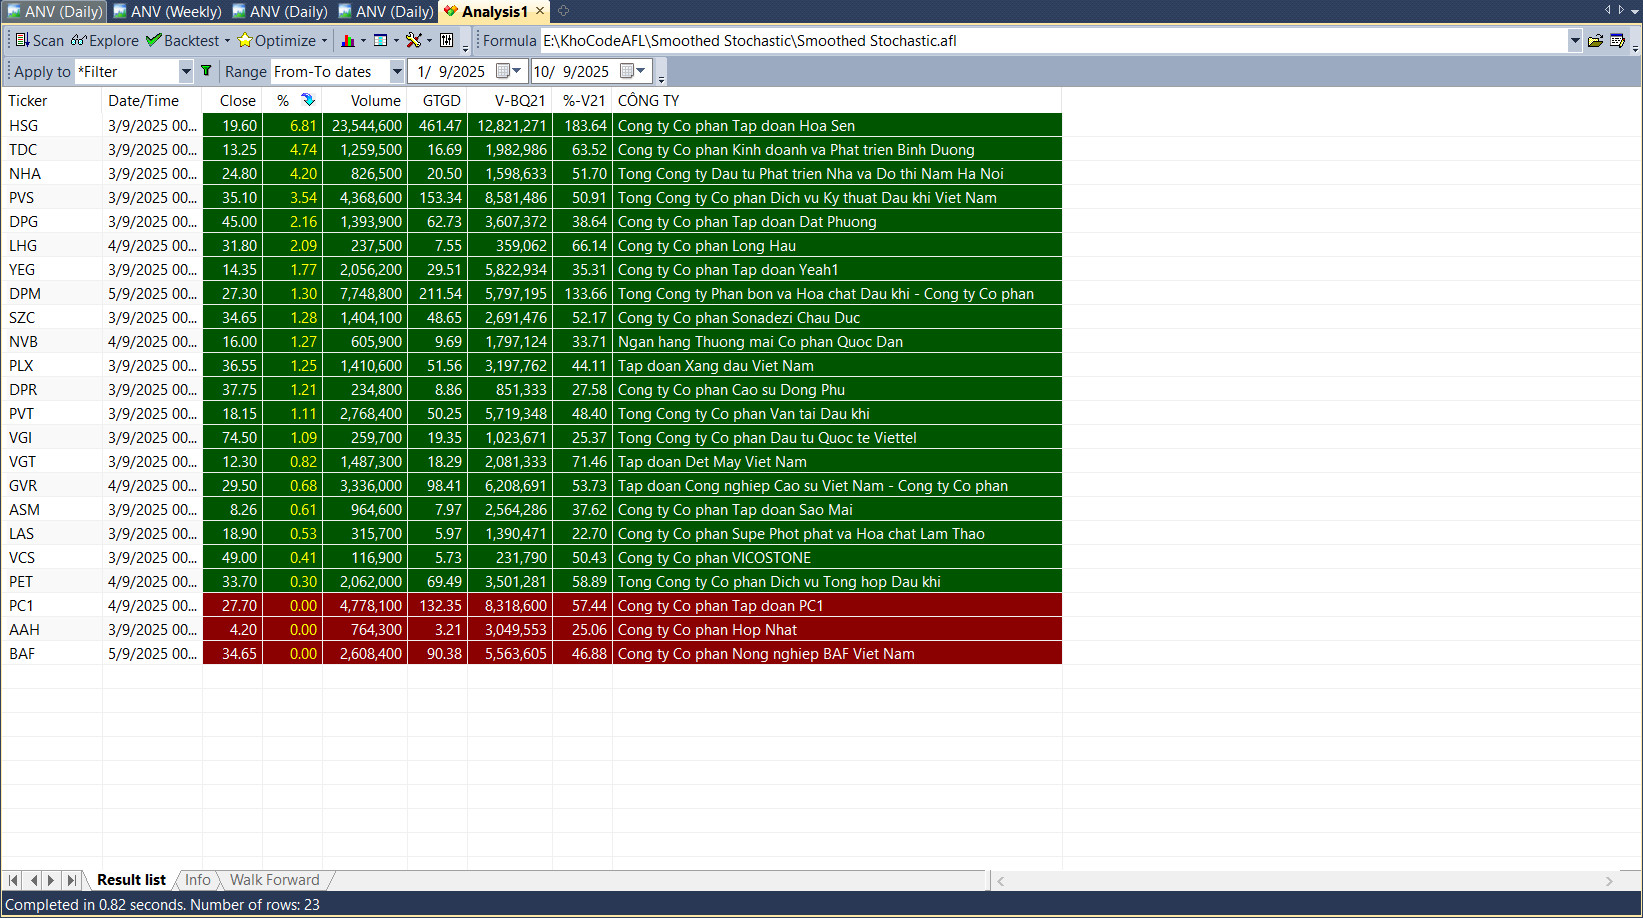Open the Range From-To dates dropdown
The image size is (1643, 918).
coord(397,72)
